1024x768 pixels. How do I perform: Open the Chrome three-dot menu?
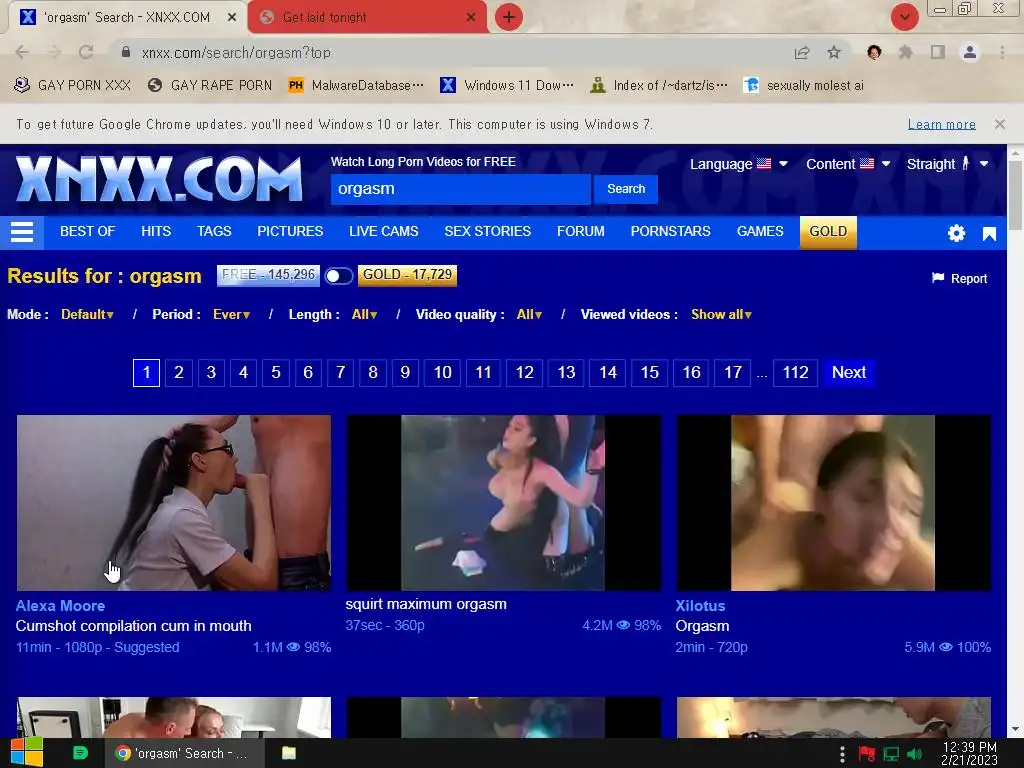tap(1002, 52)
